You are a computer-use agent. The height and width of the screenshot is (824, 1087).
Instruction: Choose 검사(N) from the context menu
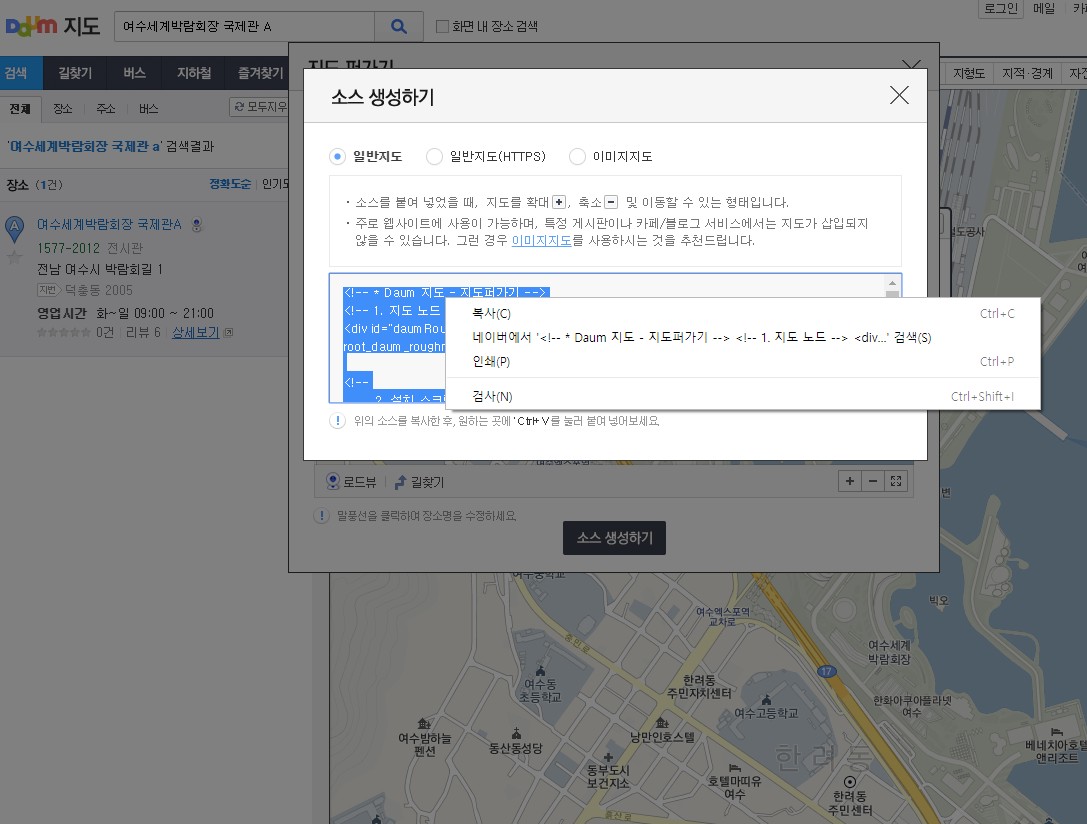492,397
